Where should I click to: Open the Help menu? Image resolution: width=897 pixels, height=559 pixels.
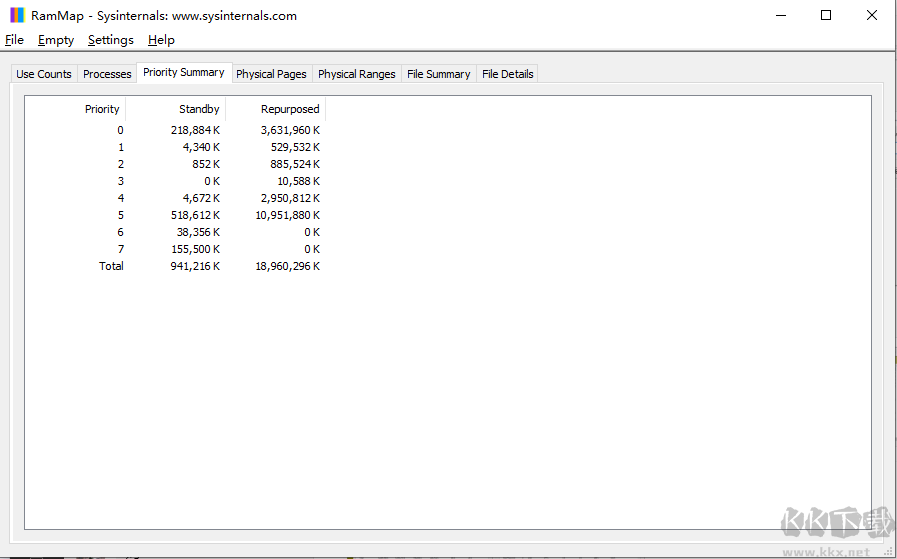click(x=161, y=40)
